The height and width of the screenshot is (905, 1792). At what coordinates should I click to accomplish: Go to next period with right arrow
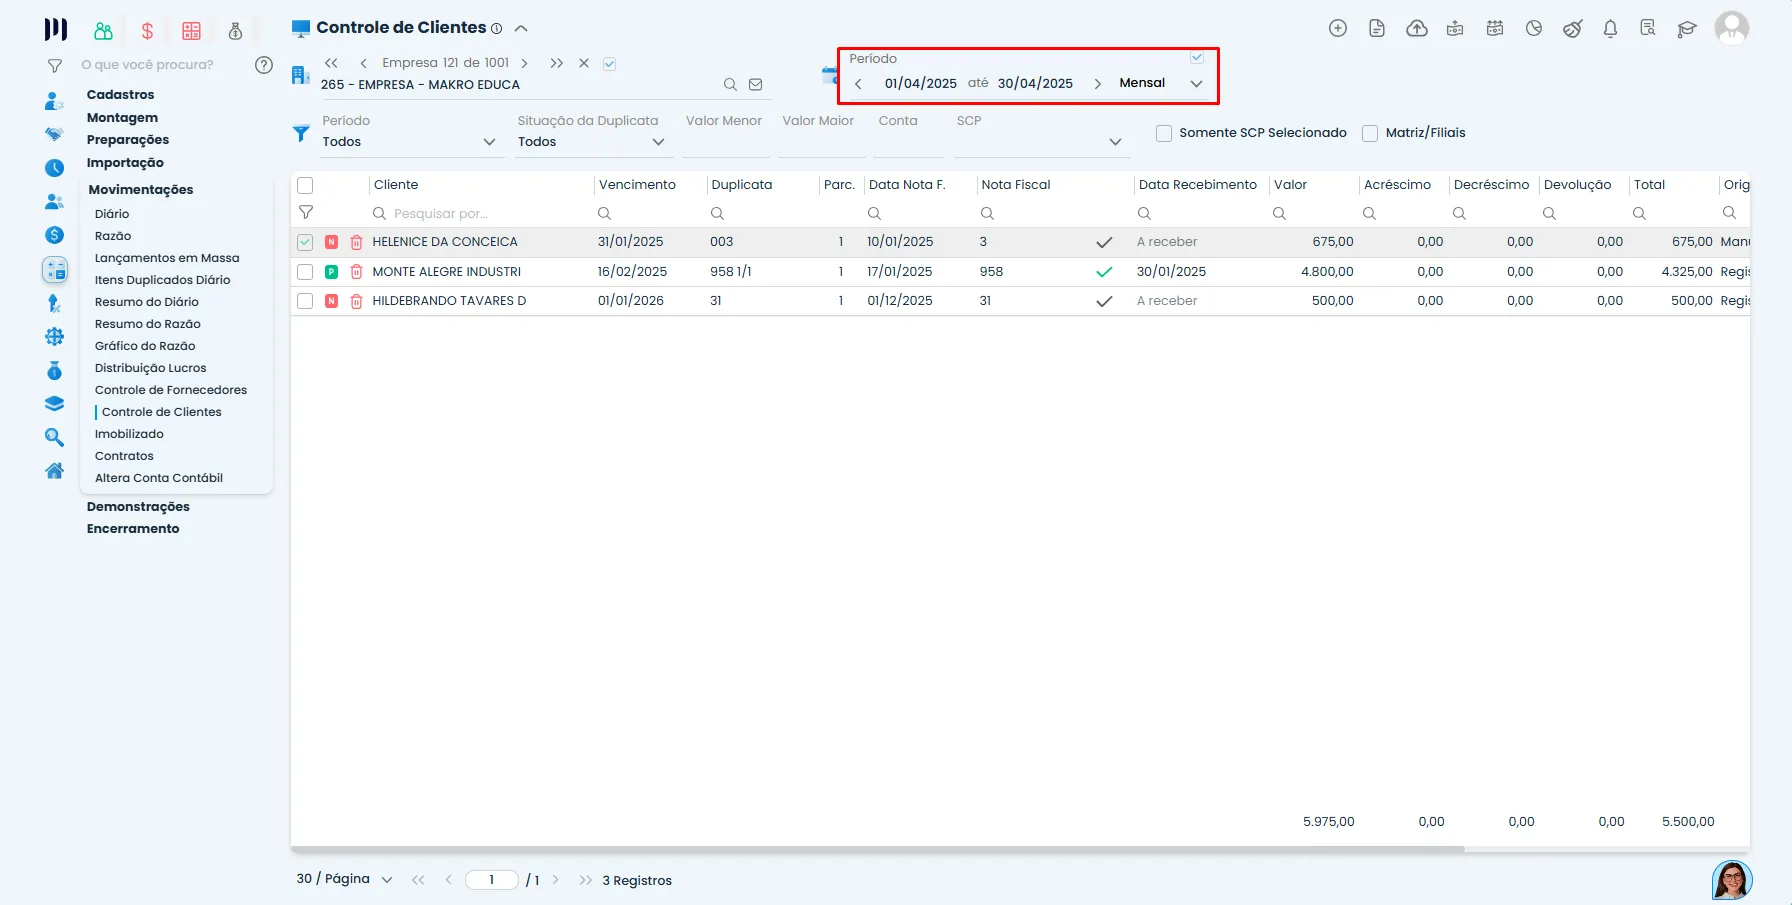[1097, 84]
